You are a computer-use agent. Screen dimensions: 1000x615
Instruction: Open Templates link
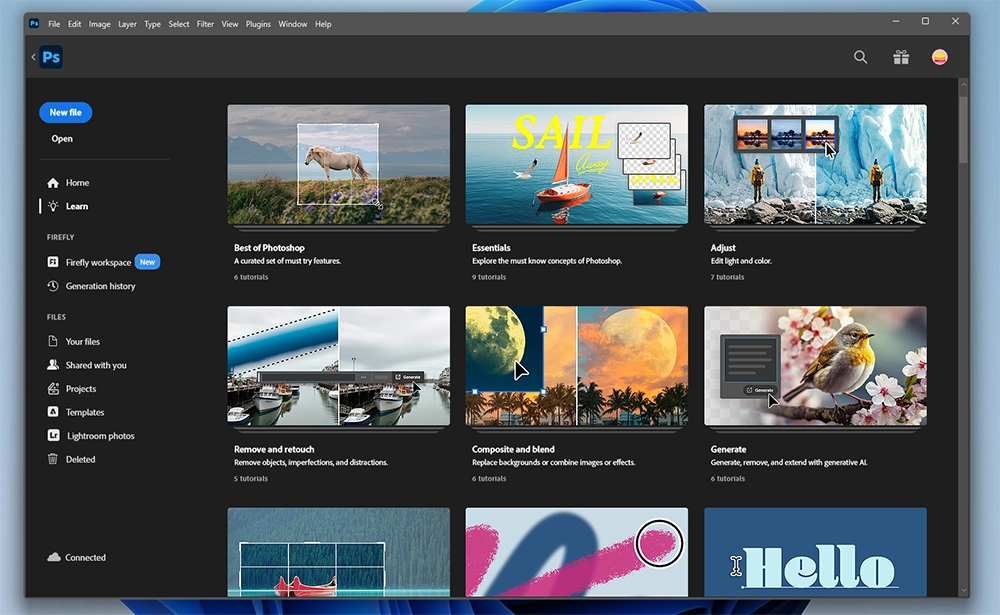[85, 412]
